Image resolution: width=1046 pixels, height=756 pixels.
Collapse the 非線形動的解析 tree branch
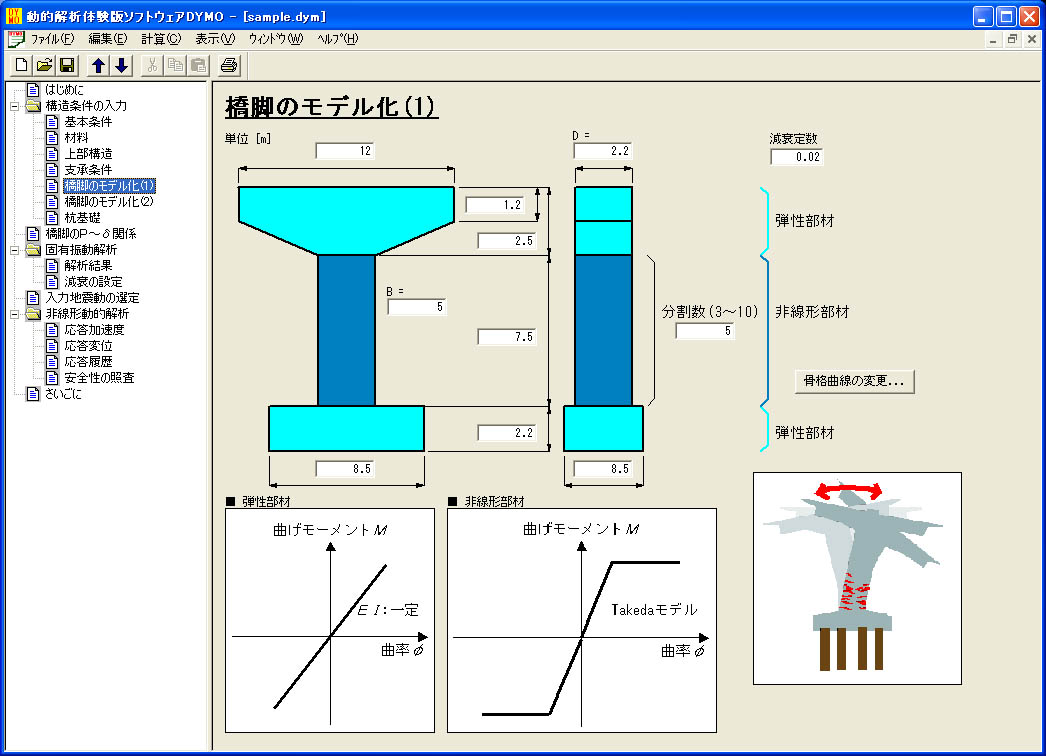coord(14,313)
